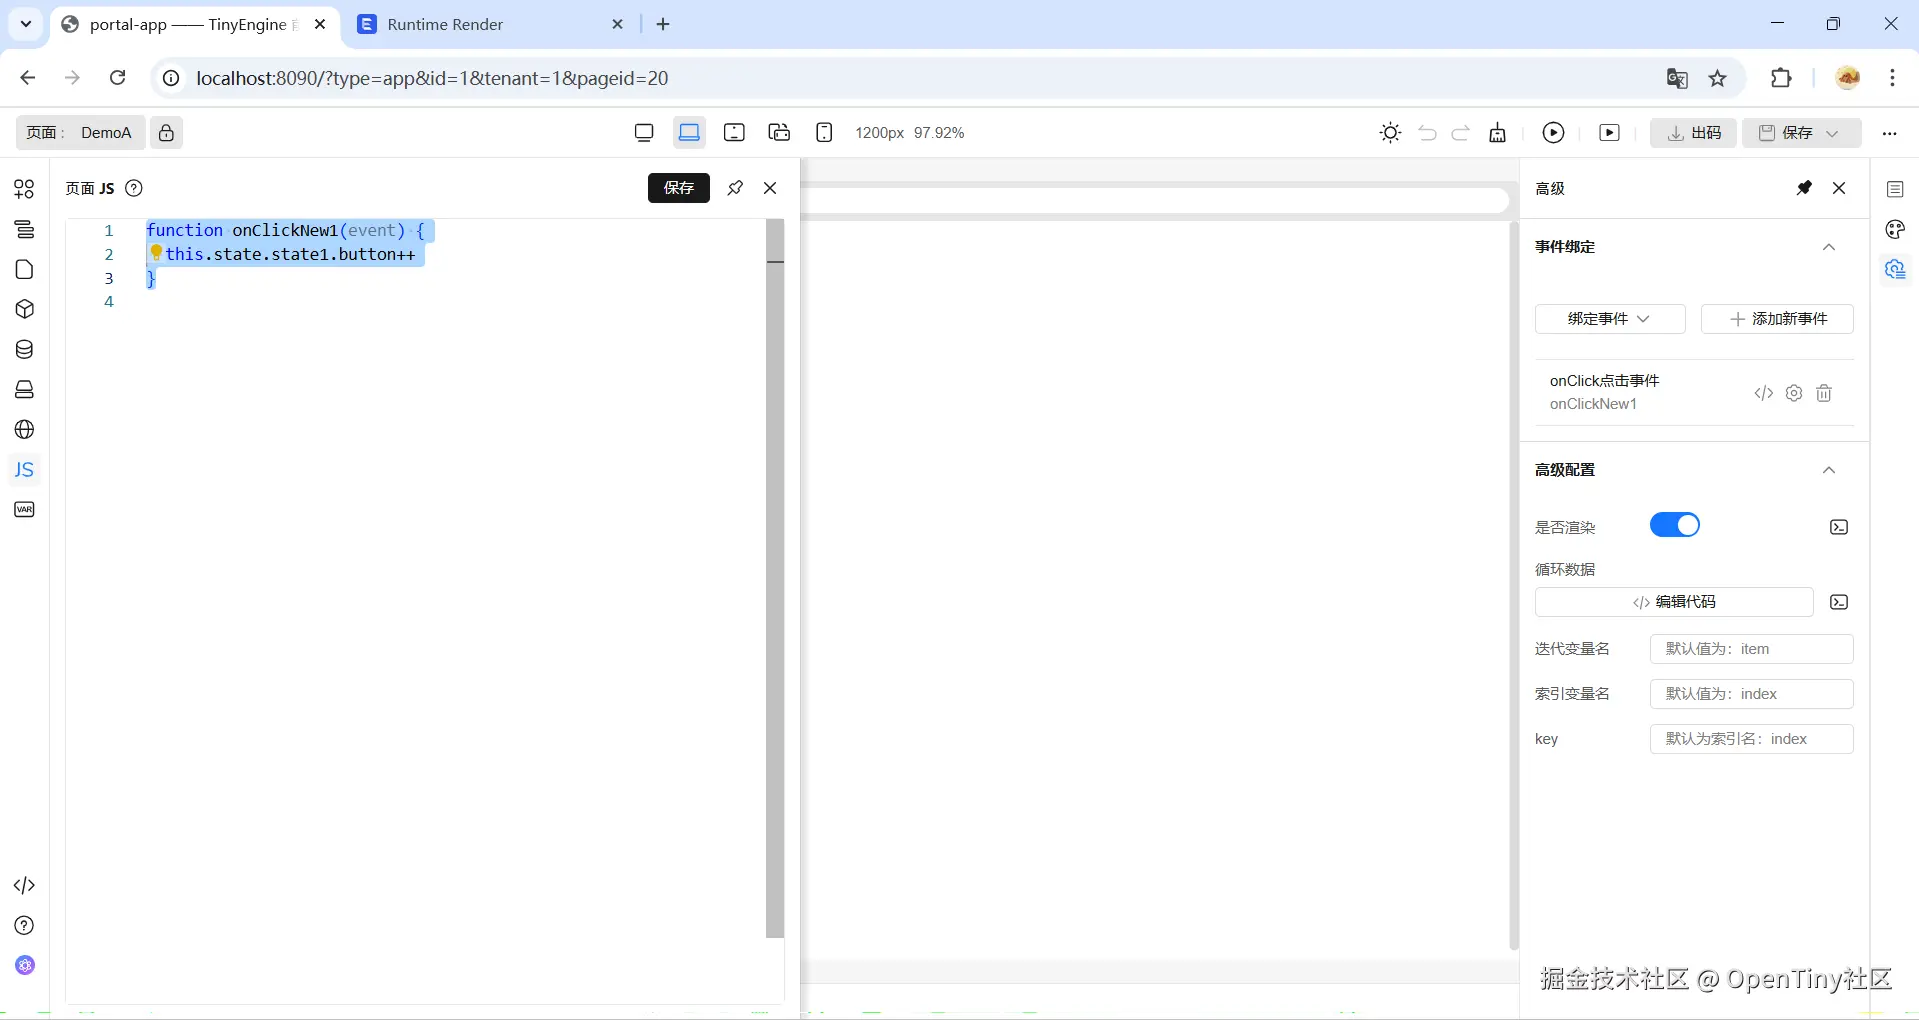Open the AI robot assistant icon

click(24, 965)
